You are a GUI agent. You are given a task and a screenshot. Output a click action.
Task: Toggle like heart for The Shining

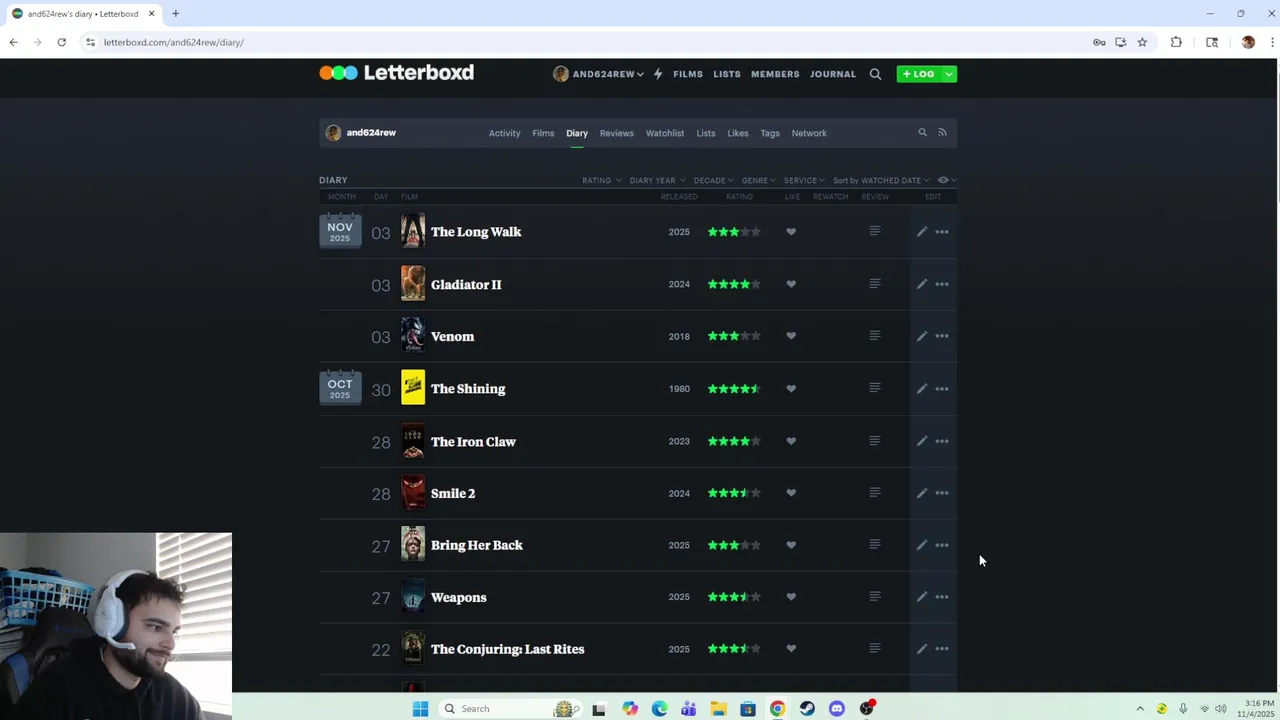pyautogui.click(x=791, y=388)
